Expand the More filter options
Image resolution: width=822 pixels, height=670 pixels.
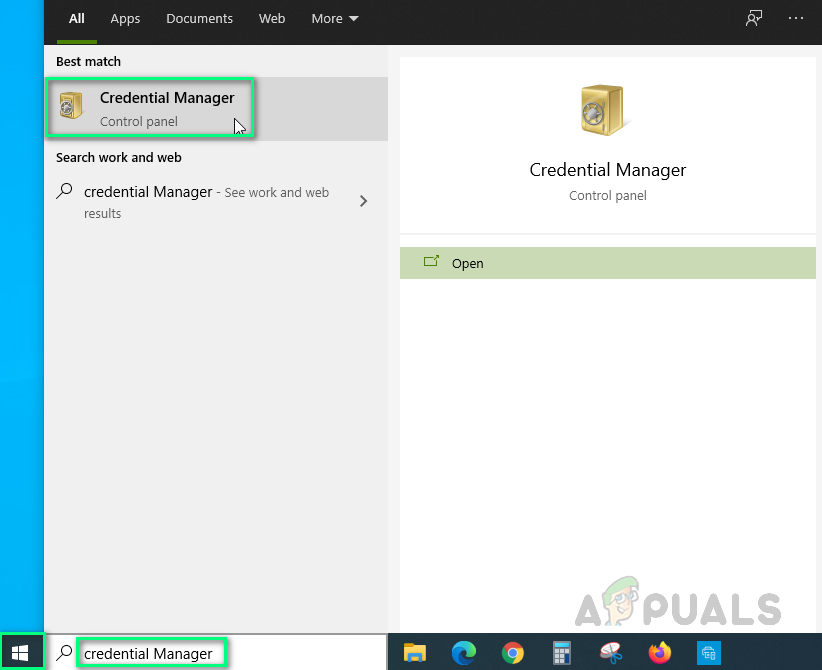pos(334,18)
